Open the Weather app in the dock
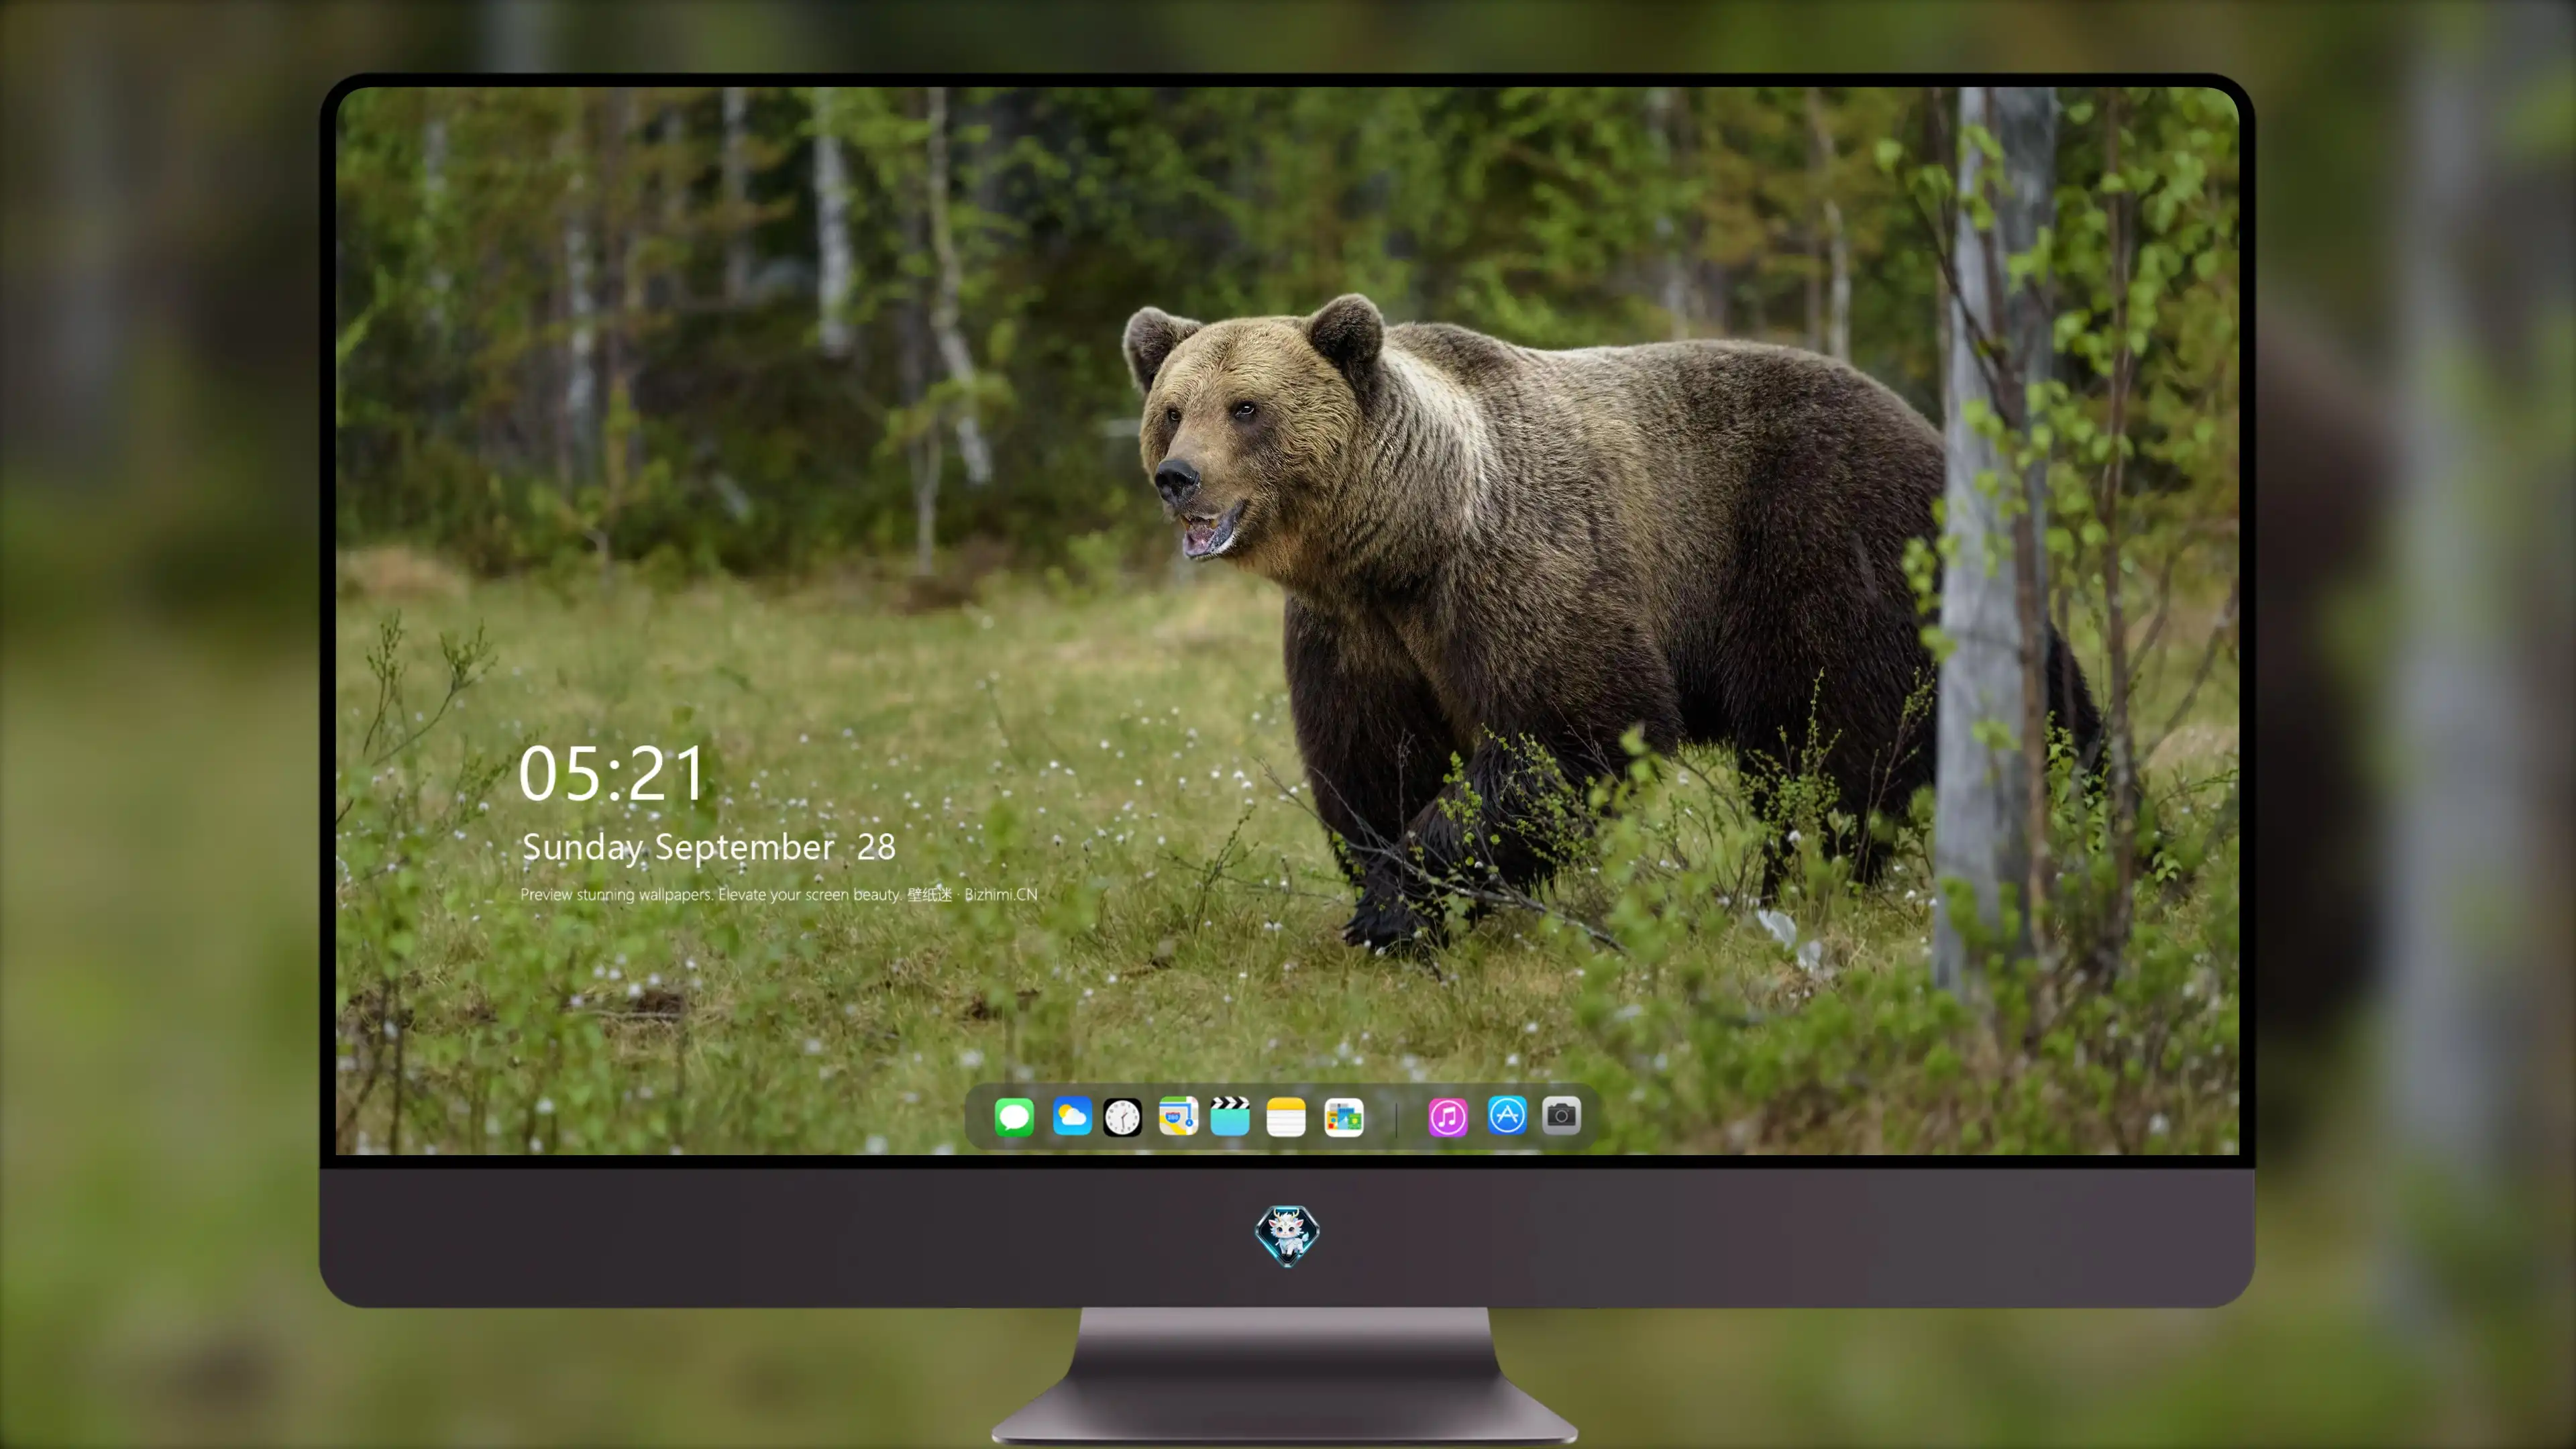This screenshot has width=2576, height=1449. [x=1072, y=1116]
